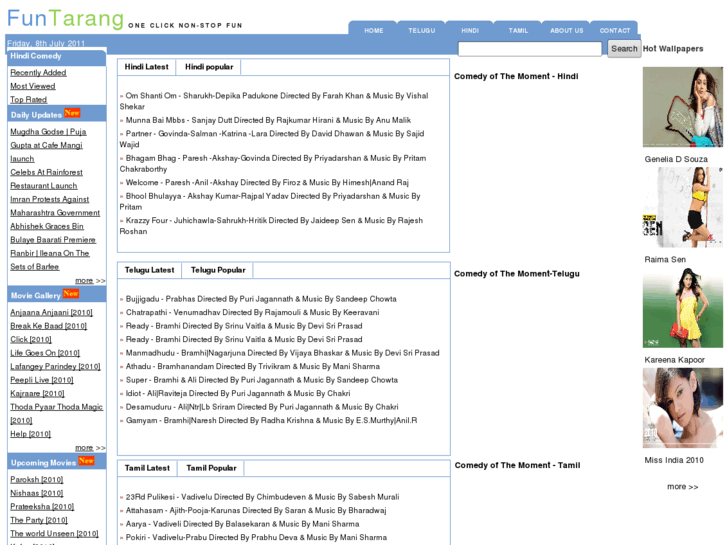Click the FunTarang site logo

[65, 19]
